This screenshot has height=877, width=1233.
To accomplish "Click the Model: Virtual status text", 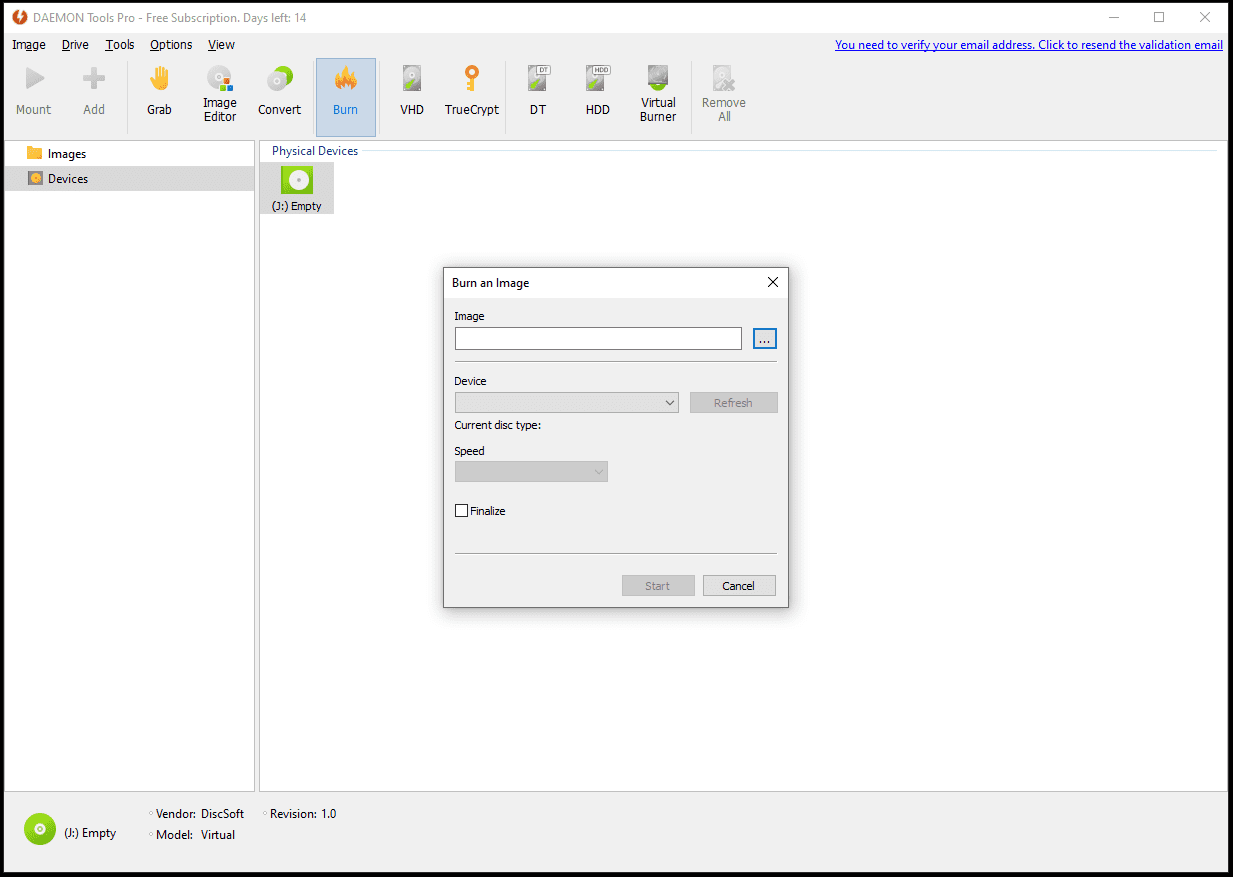I will pos(196,835).
